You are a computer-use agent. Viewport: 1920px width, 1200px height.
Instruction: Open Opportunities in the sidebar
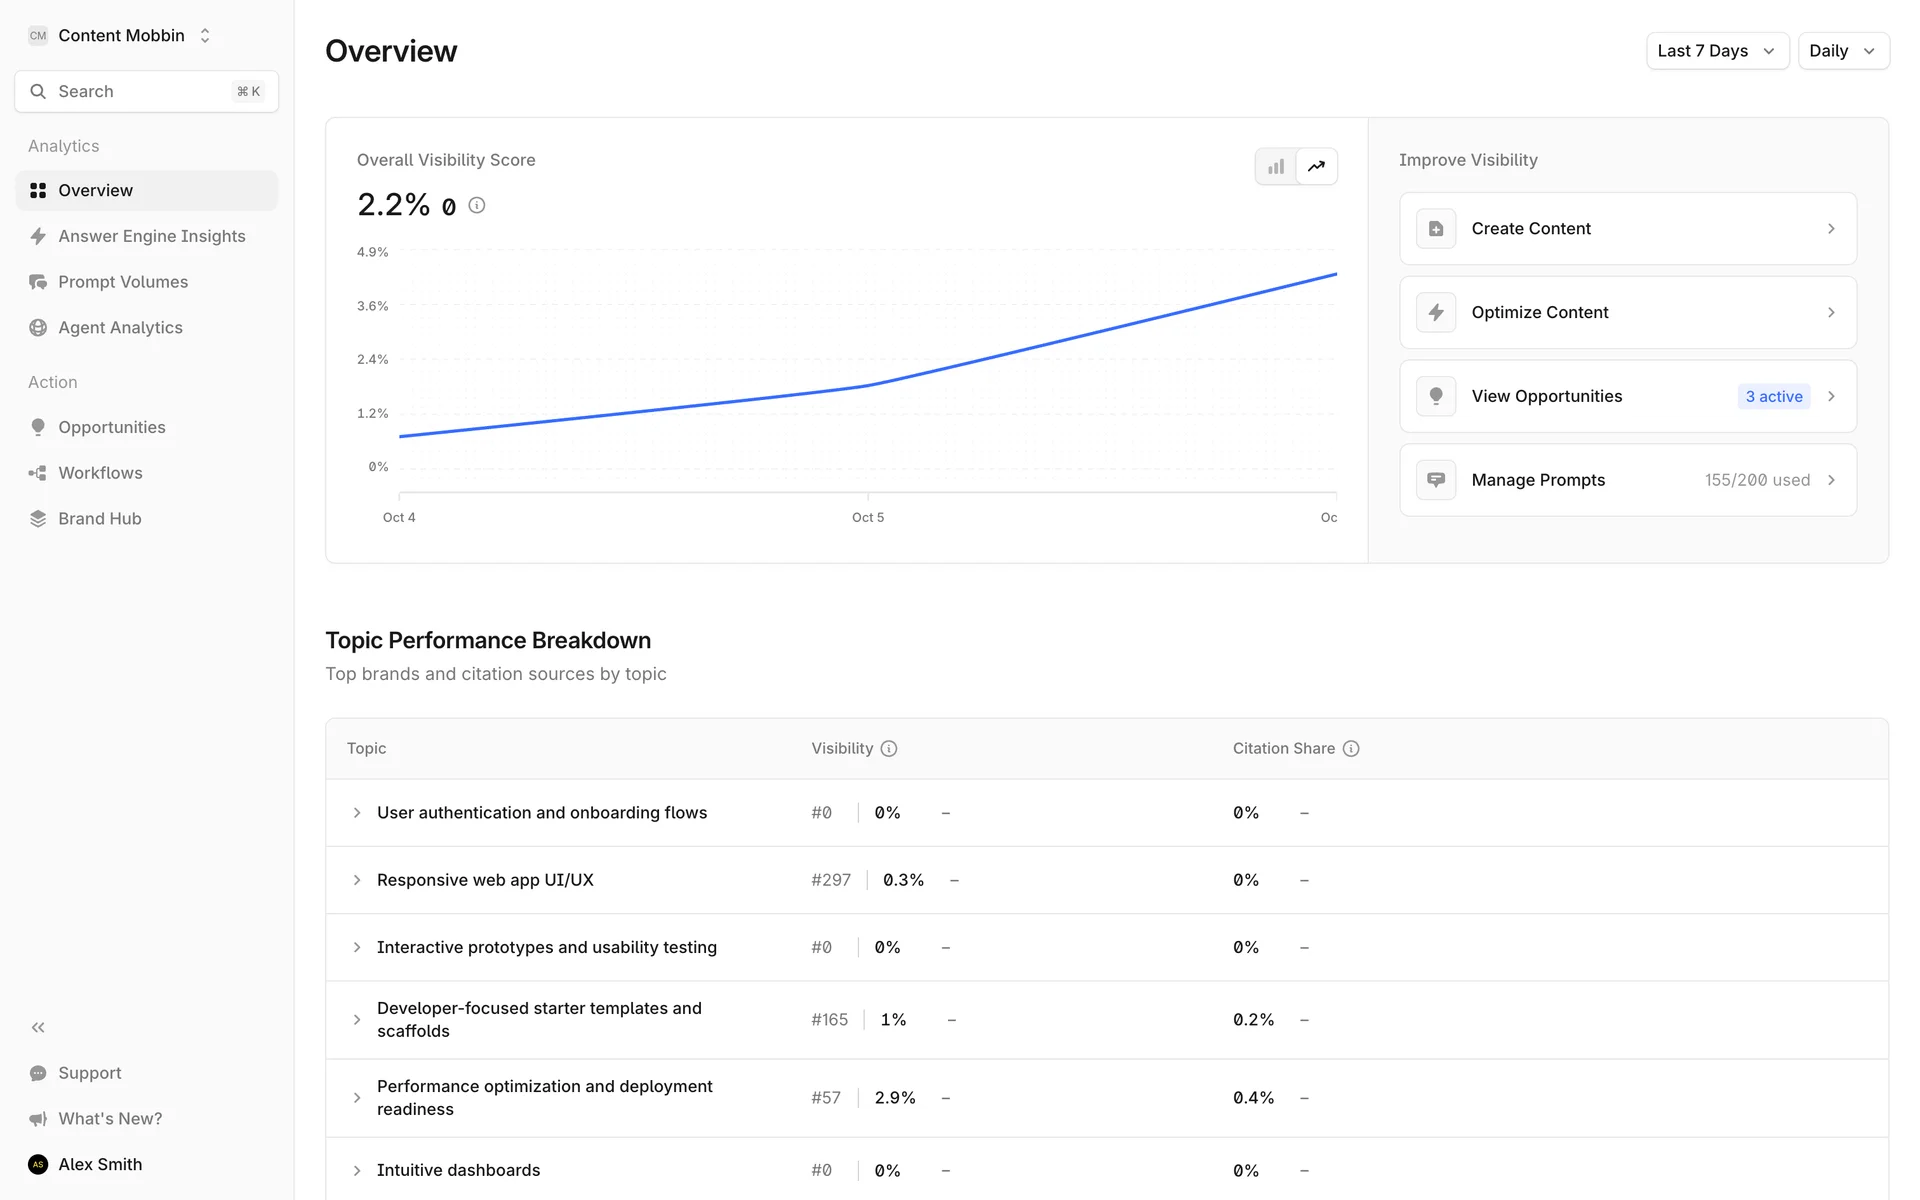[x=112, y=427]
